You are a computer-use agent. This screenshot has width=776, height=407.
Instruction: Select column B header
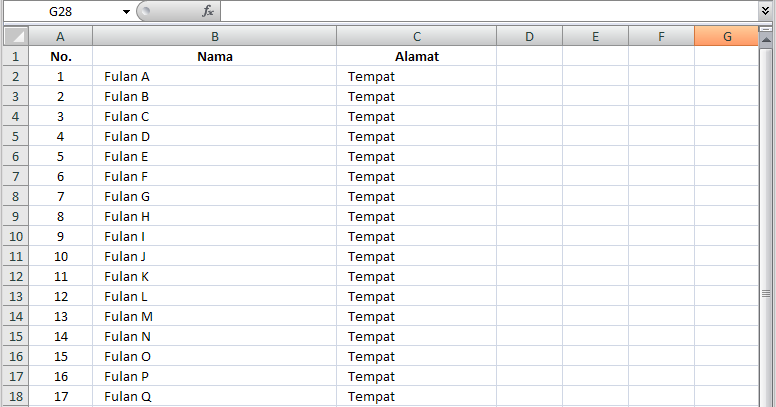click(215, 36)
